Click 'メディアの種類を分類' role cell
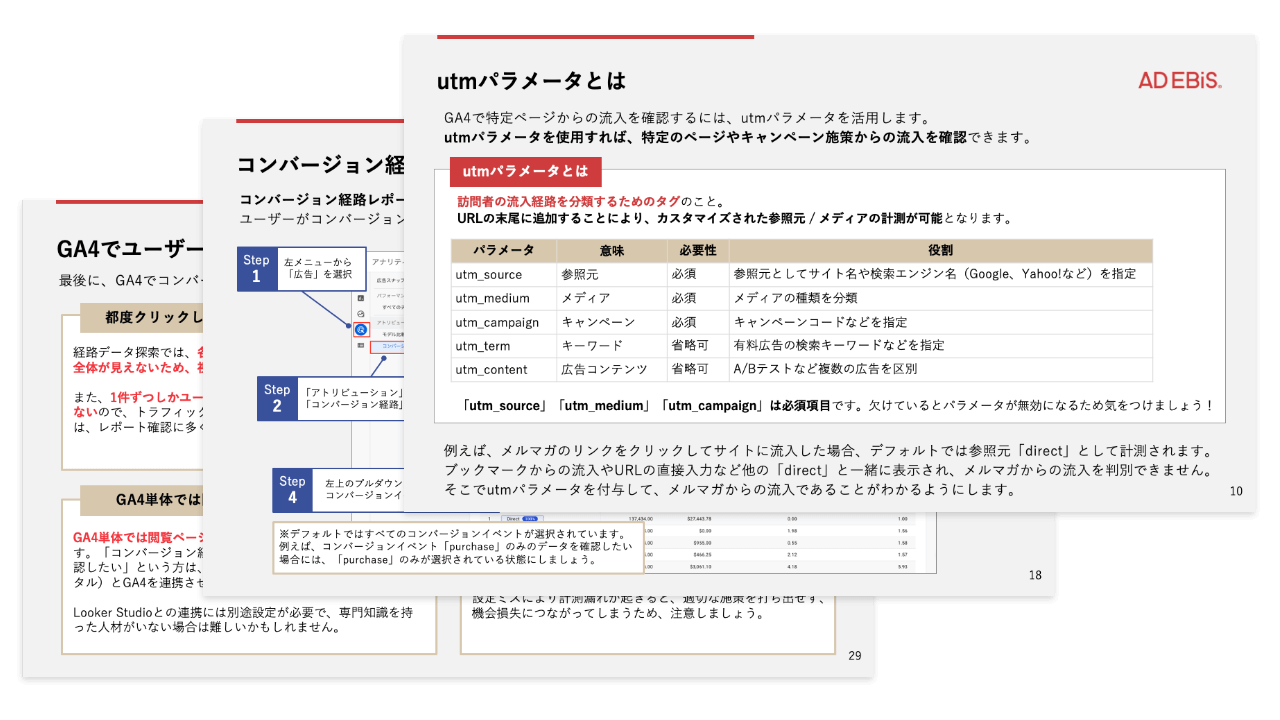Screen dimensions: 1280x720 (x=940, y=298)
